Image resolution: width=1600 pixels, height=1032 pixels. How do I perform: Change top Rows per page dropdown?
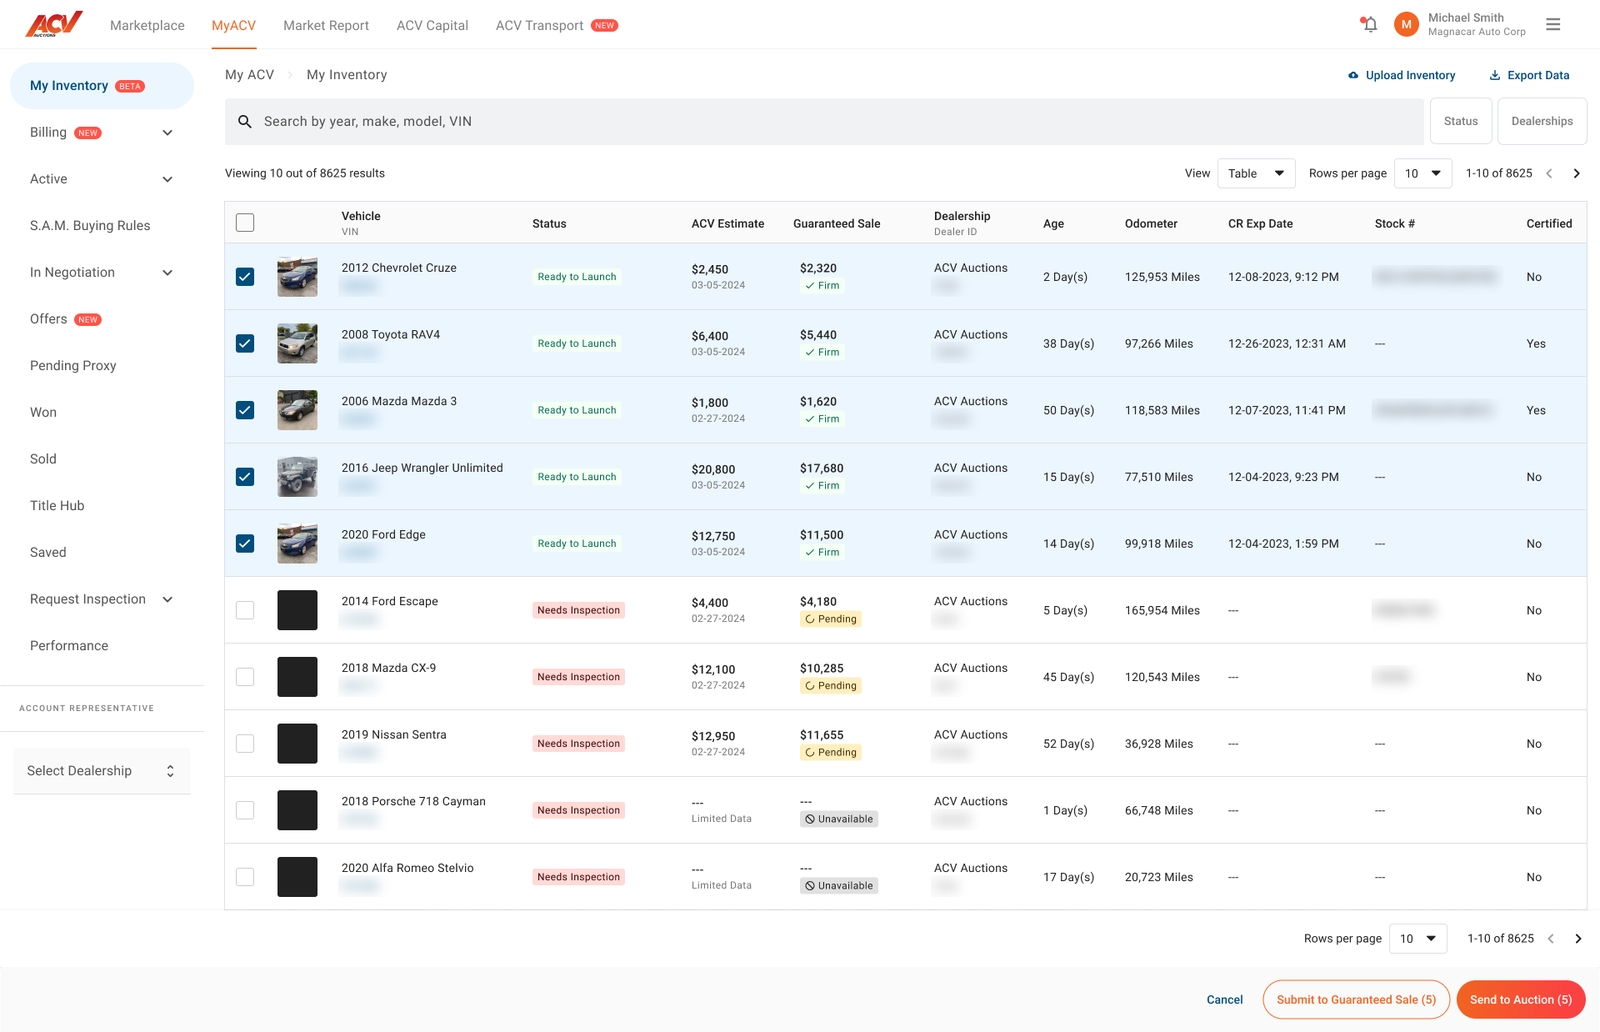pyautogui.click(x=1422, y=173)
